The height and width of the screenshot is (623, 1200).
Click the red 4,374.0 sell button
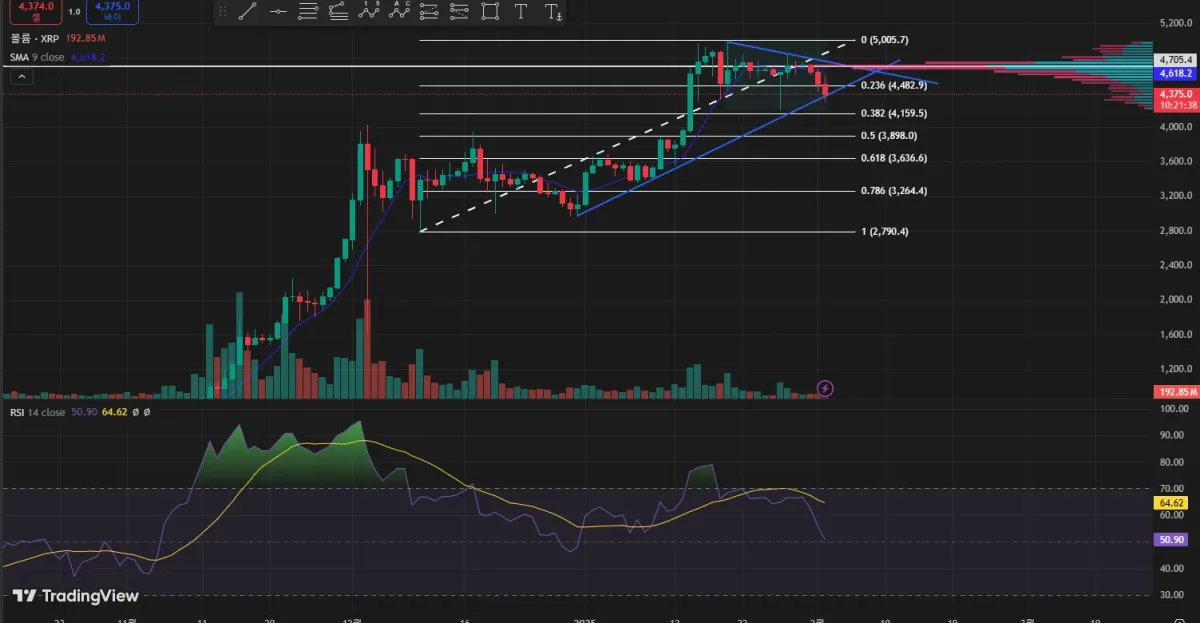35,11
